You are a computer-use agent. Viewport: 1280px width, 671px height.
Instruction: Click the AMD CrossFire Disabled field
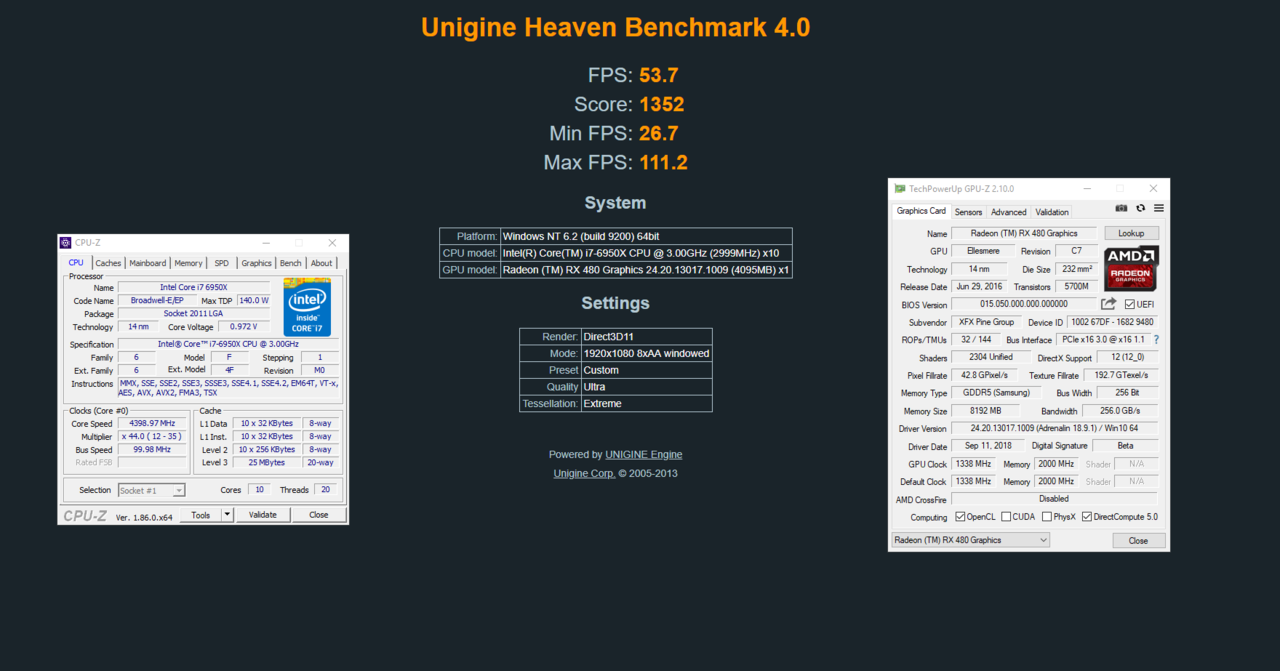click(1054, 499)
